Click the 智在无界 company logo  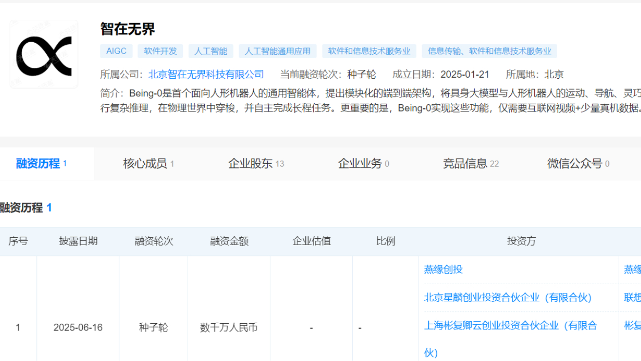point(44,54)
